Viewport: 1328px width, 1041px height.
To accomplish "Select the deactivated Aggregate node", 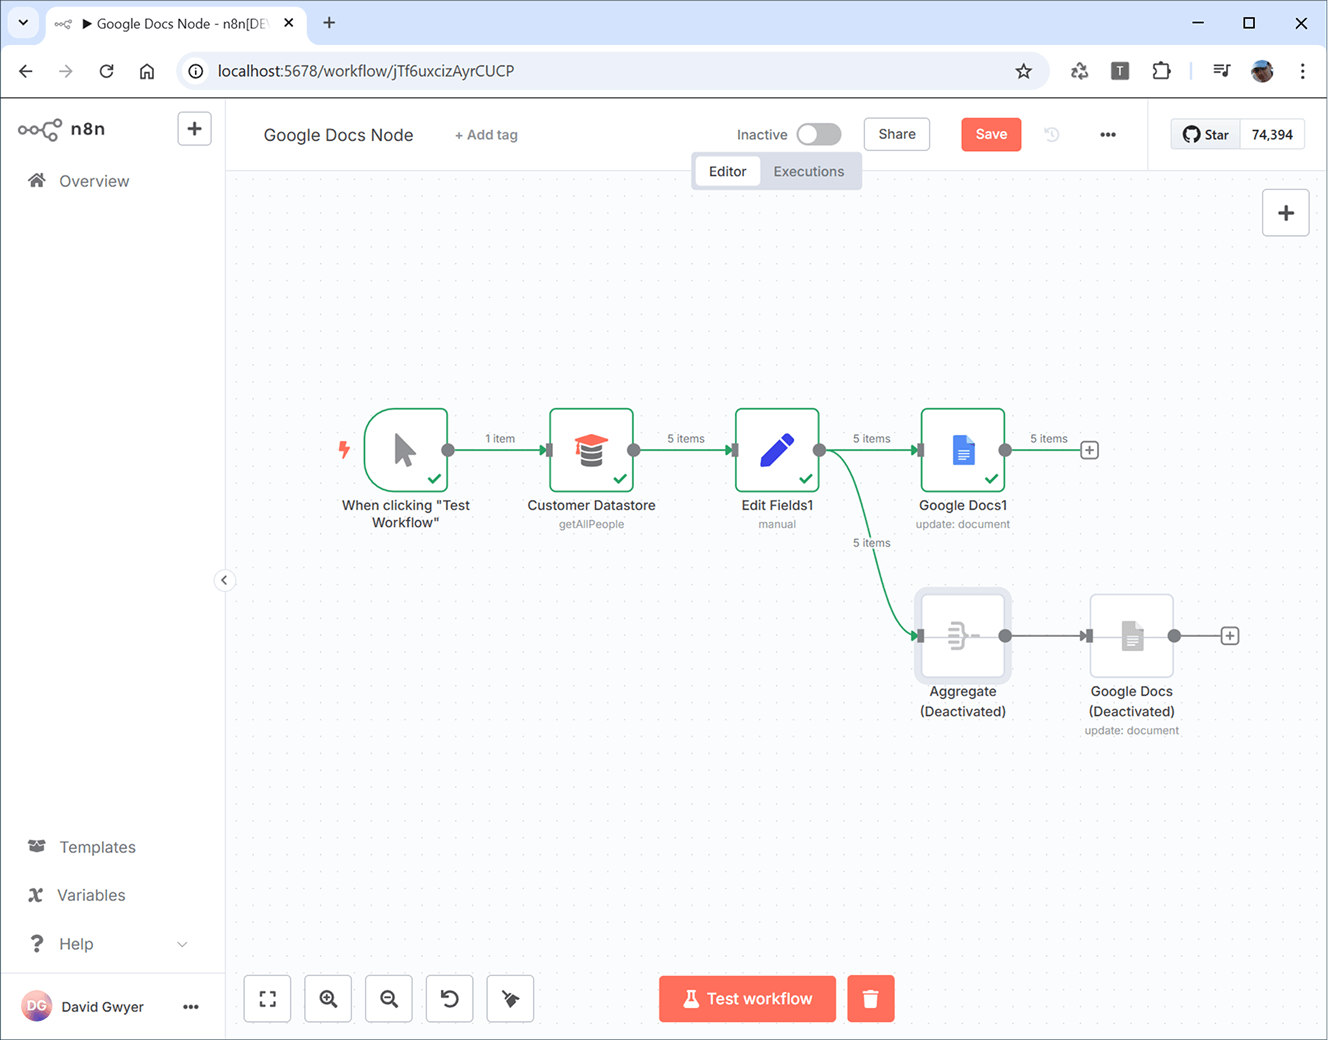I will [x=963, y=636].
